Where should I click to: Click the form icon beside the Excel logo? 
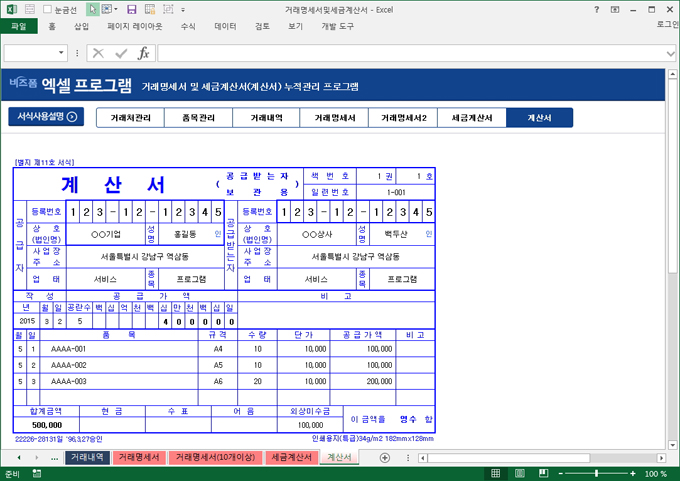[29, 9]
